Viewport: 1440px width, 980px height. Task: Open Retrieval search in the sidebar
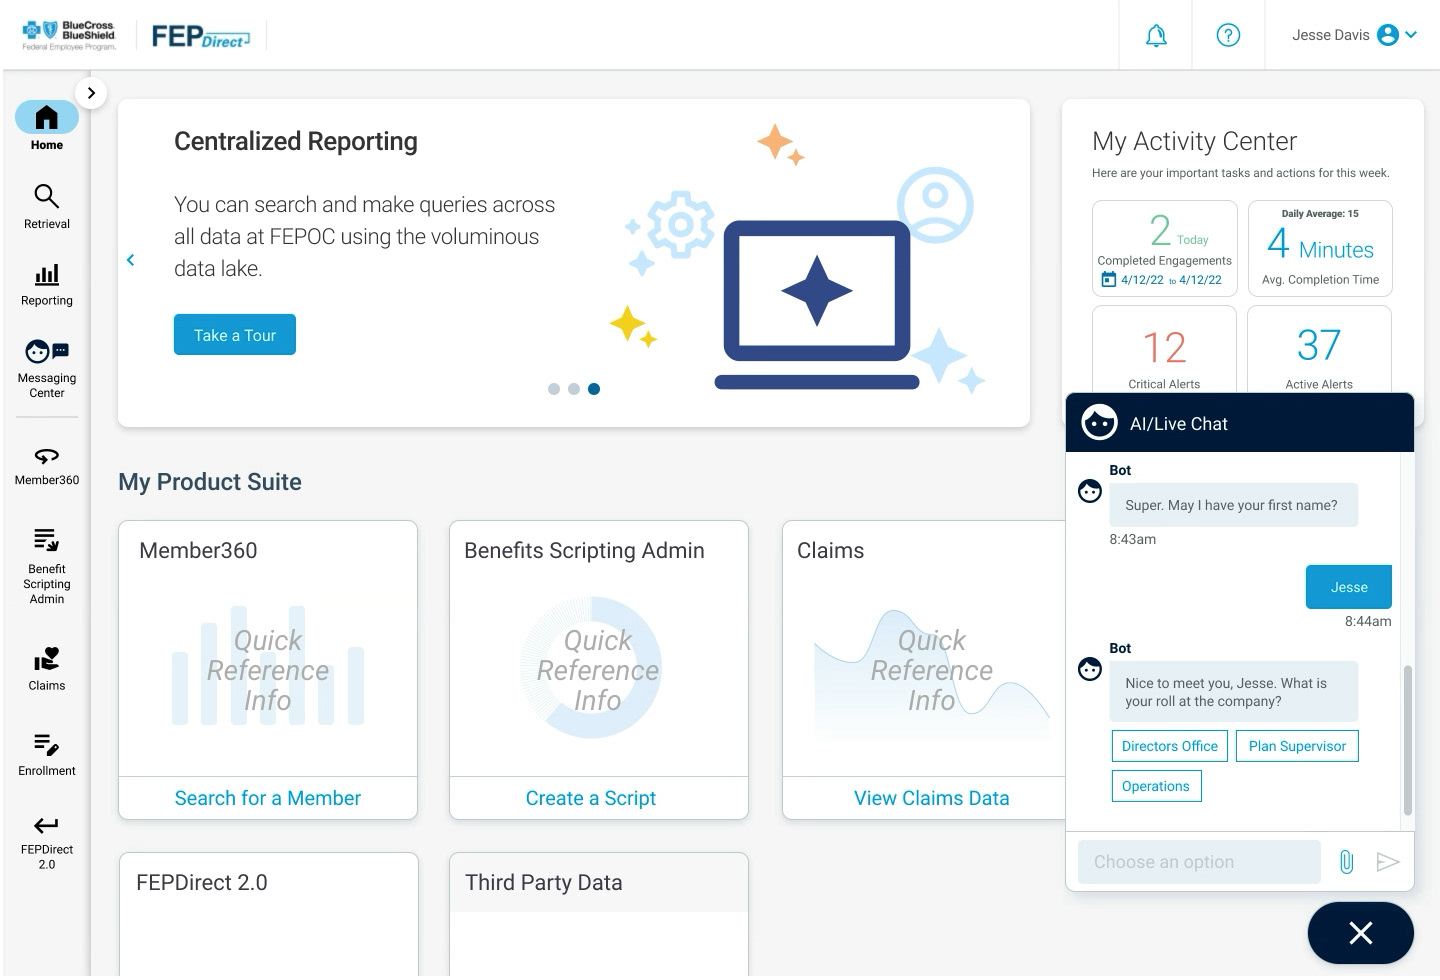pos(47,207)
